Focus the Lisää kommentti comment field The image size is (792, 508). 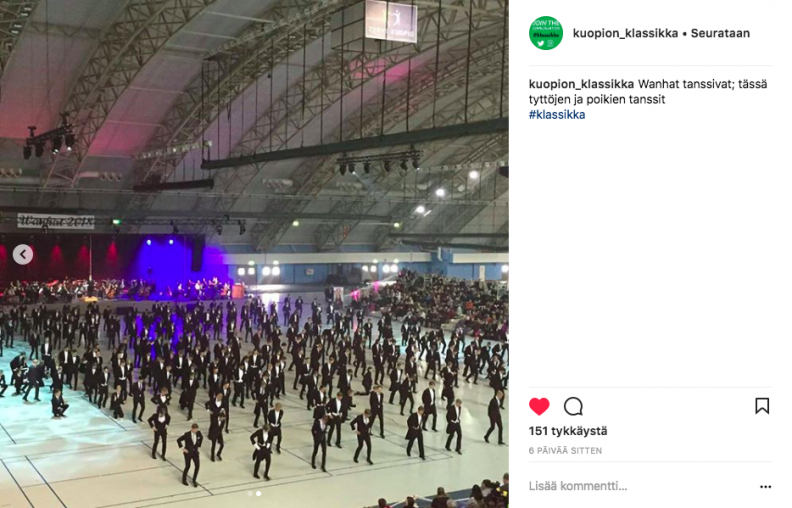click(641, 486)
